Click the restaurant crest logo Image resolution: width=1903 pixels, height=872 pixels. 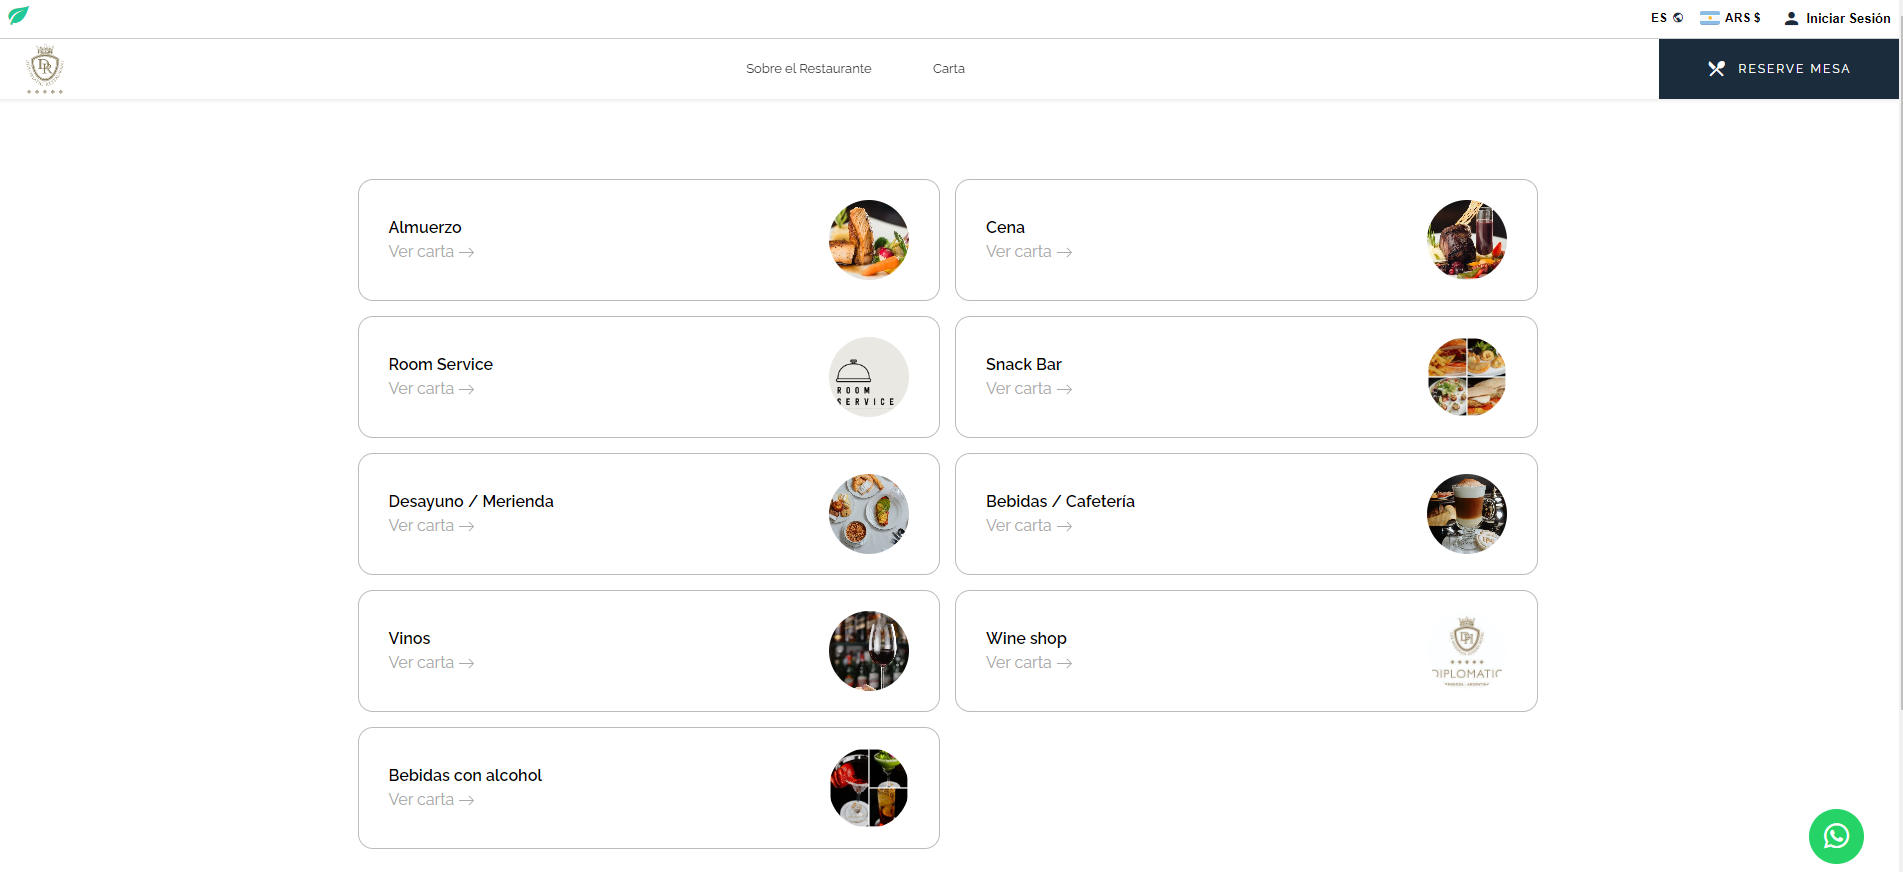pos(44,69)
